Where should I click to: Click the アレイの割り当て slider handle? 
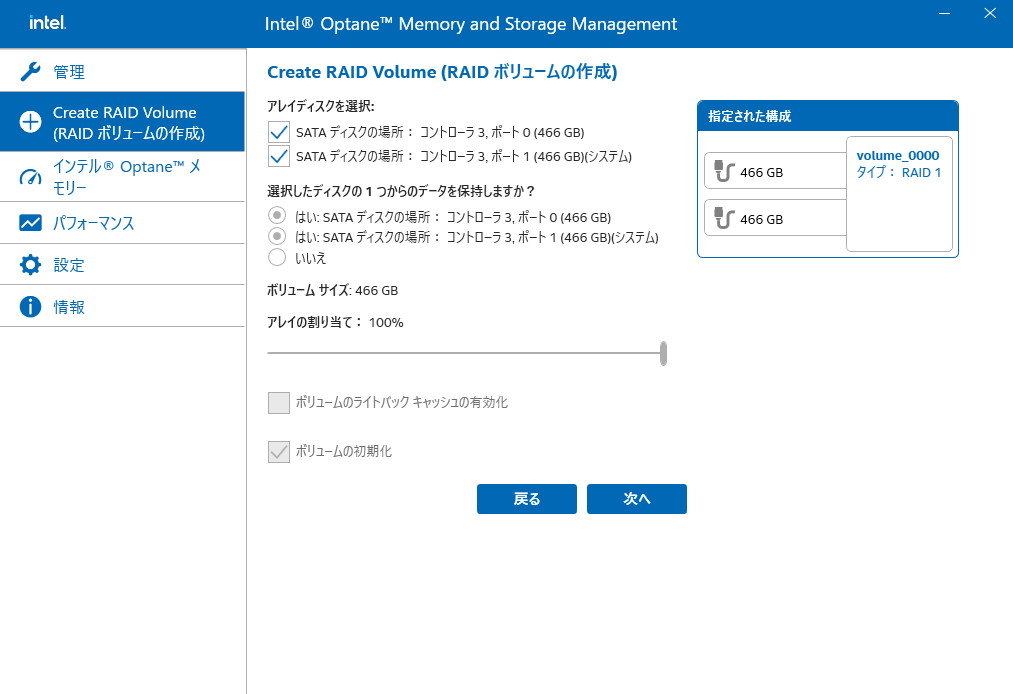pyautogui.click(x=663, y=353)
